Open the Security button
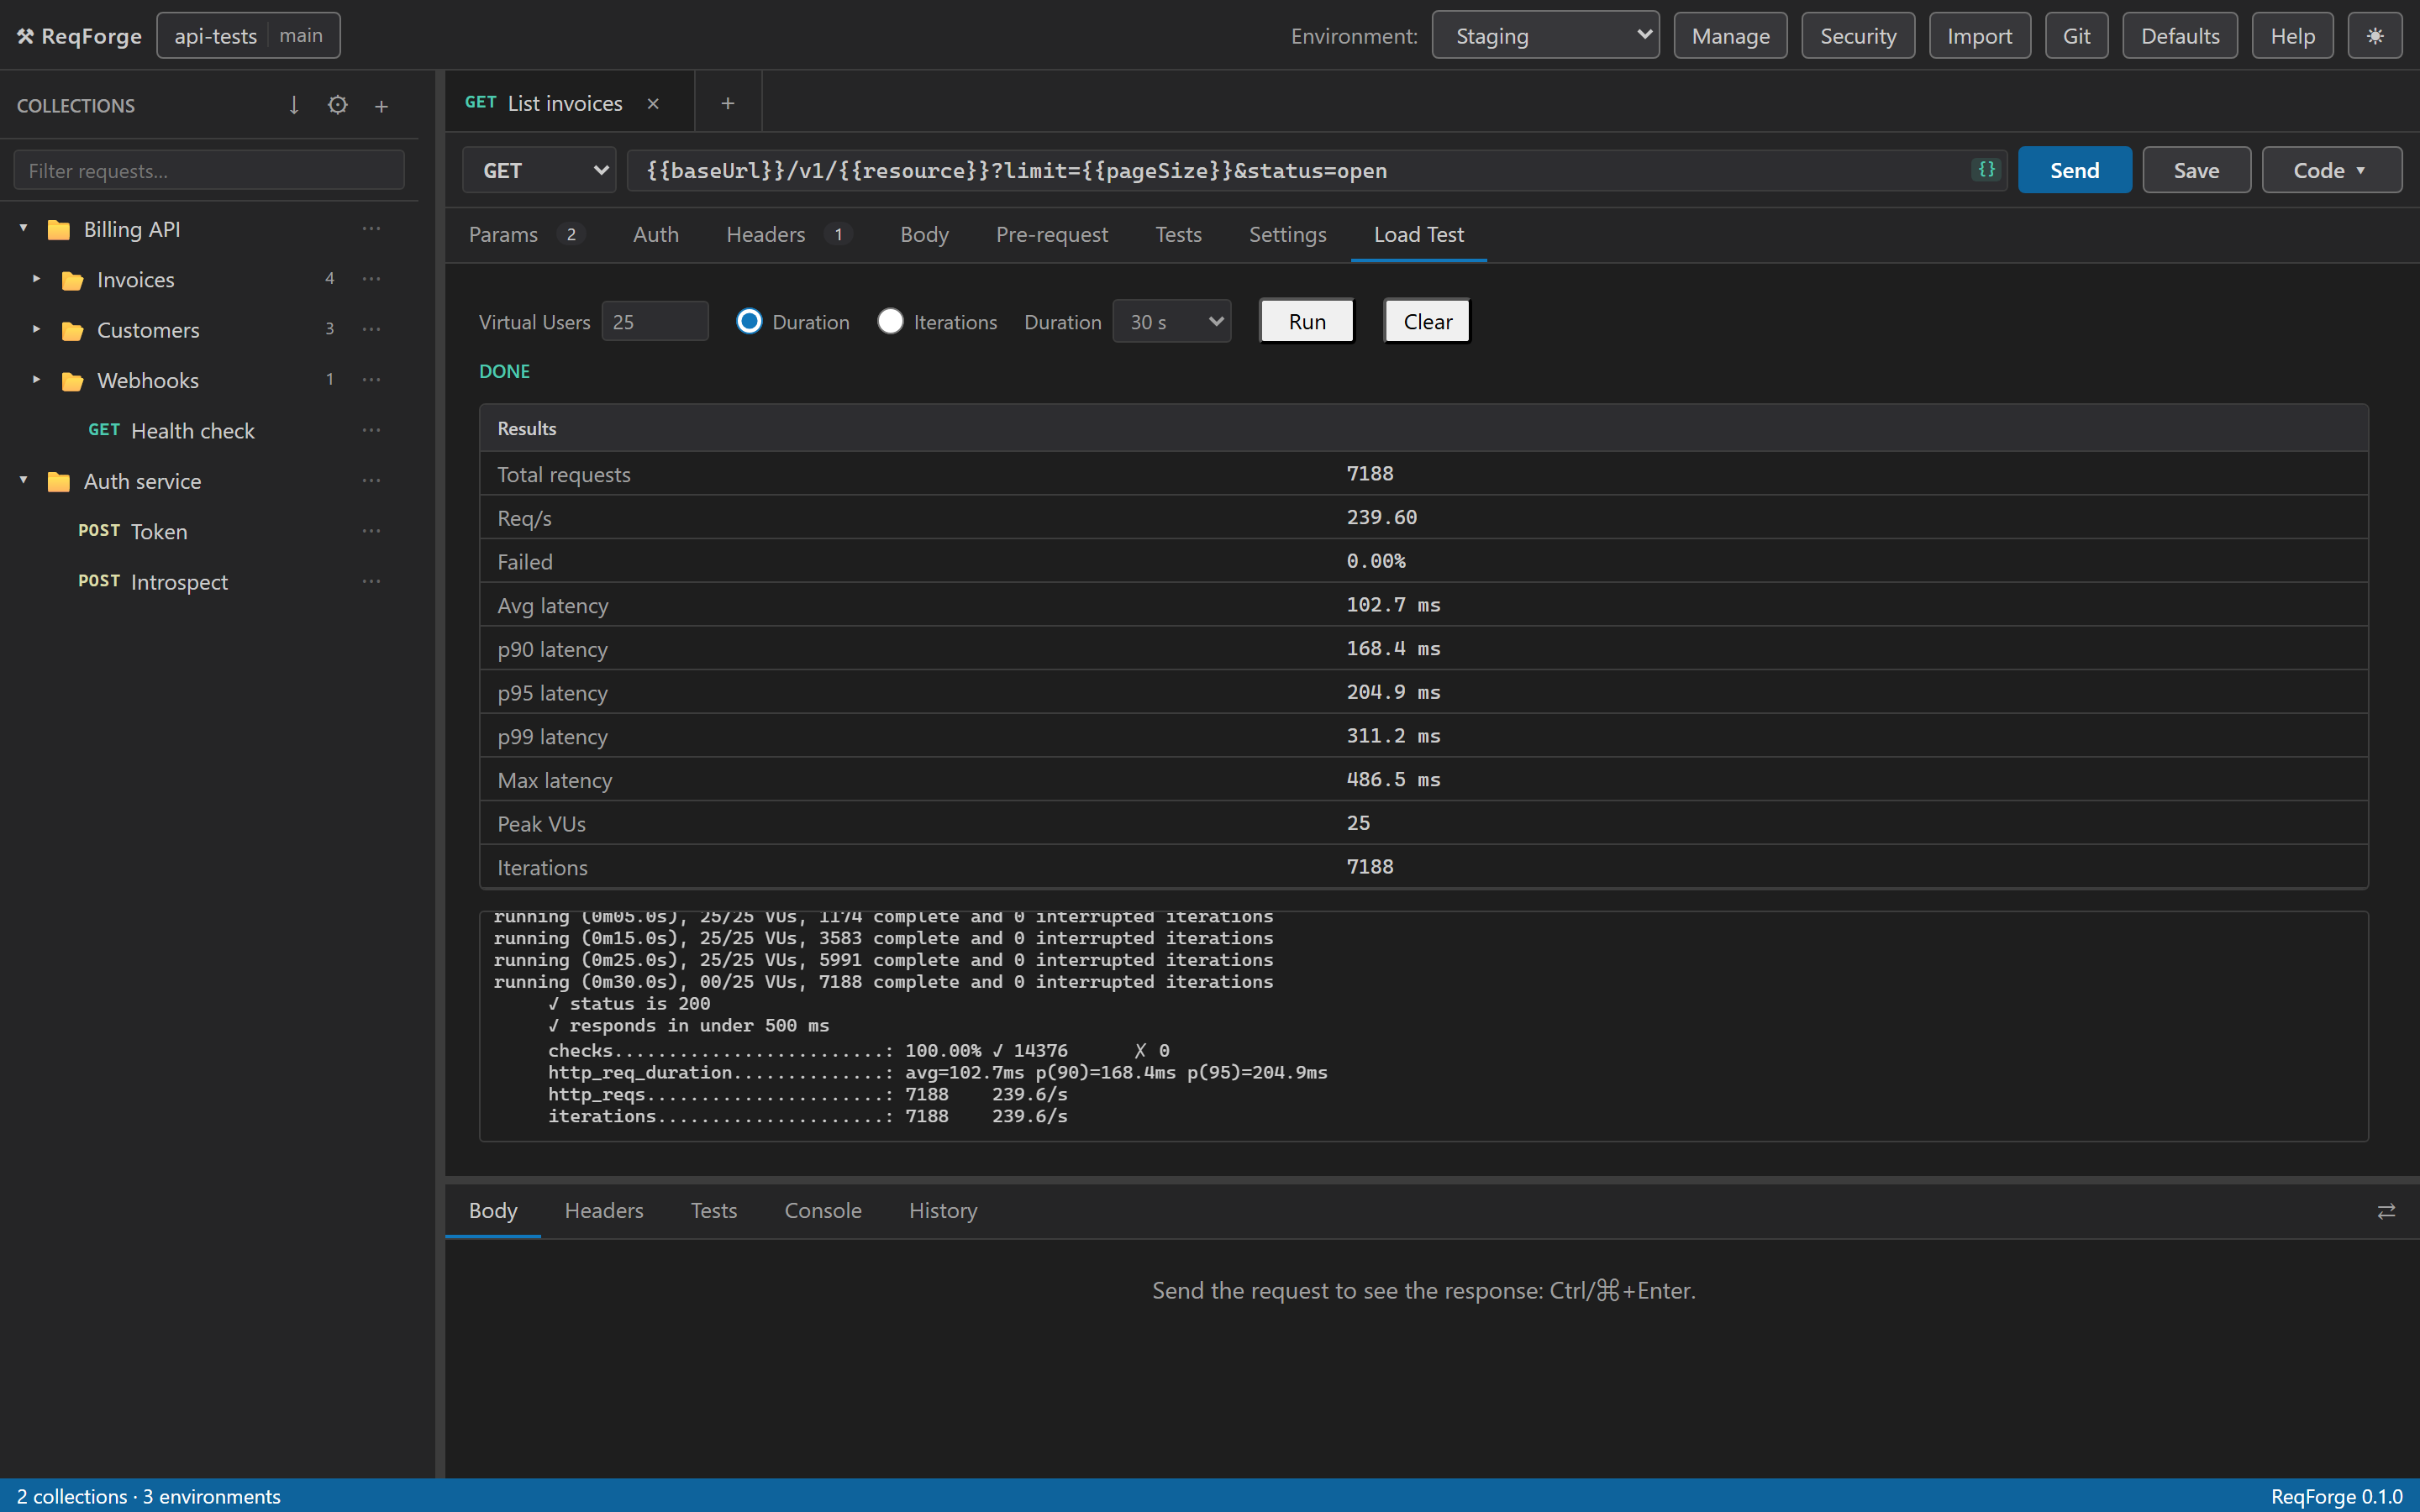Image resolution: width=2420 pixels, height=1512 pixels. click(x=1858, y=36)
